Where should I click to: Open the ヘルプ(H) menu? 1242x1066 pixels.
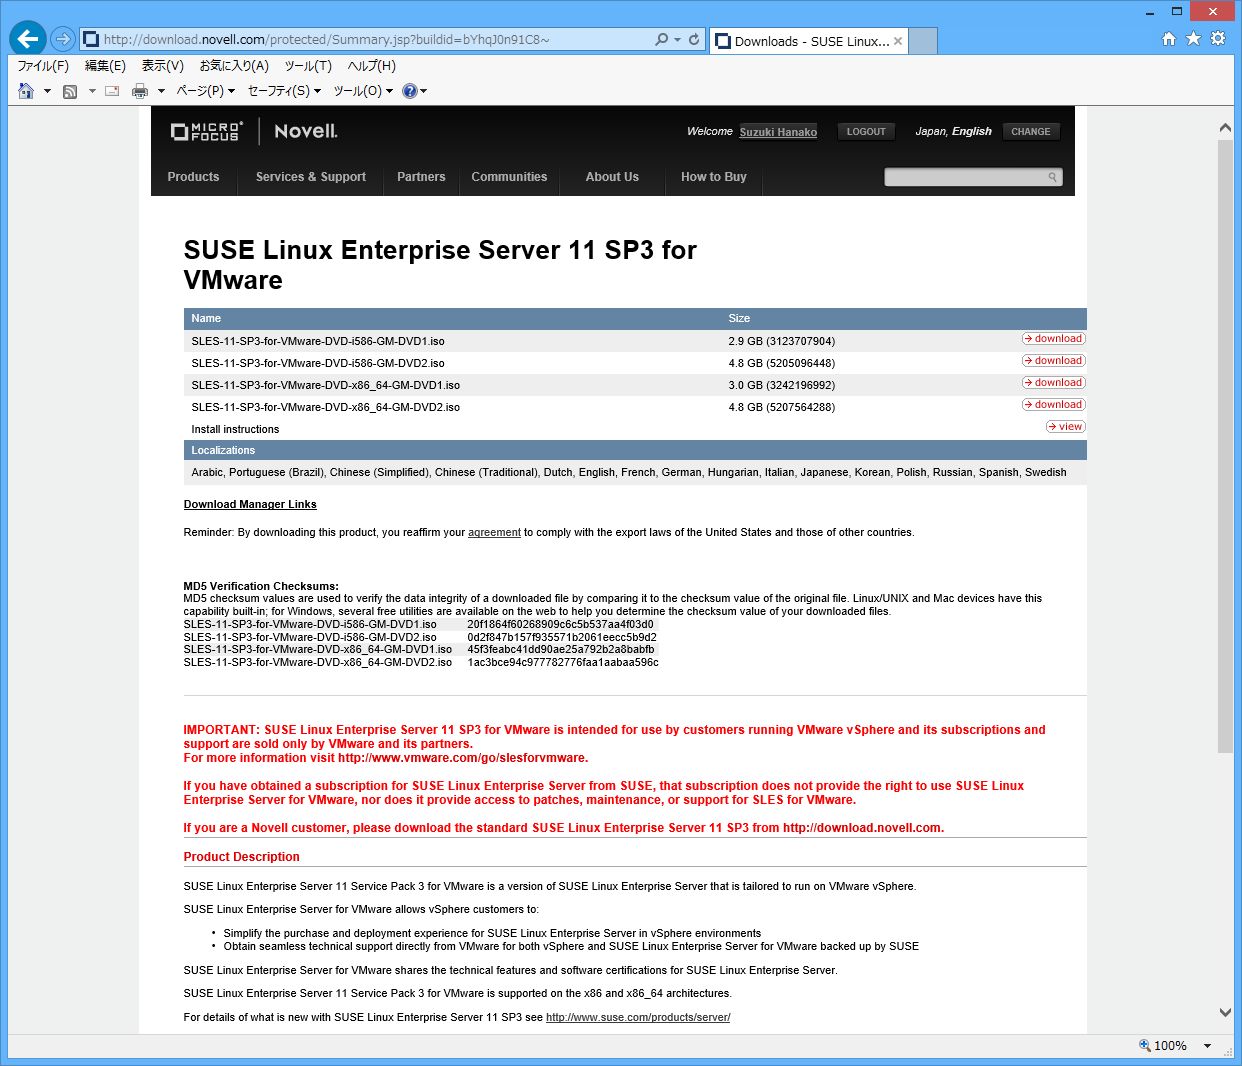click(372, 66)
